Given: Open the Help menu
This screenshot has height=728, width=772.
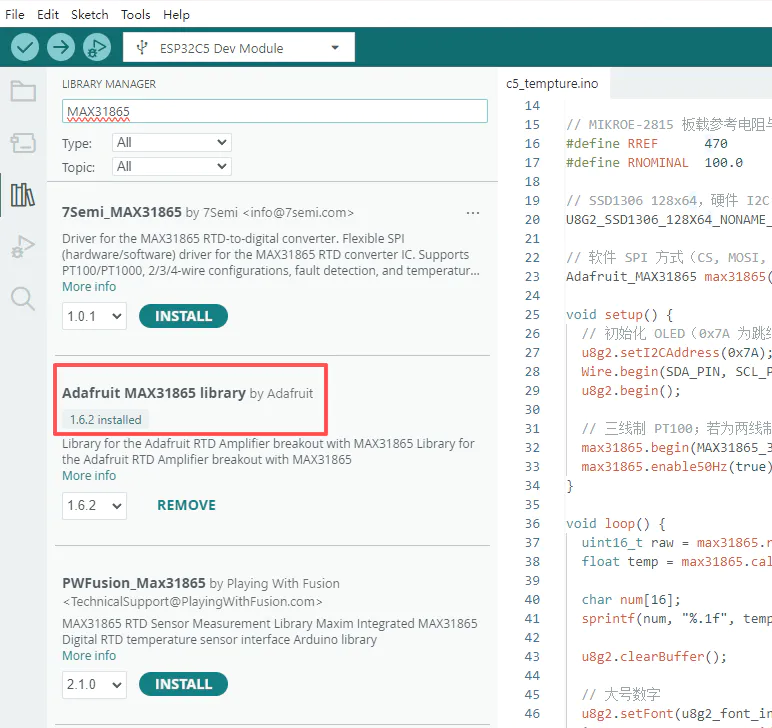Looking at the screenshot, I should (x=176, y=14).
